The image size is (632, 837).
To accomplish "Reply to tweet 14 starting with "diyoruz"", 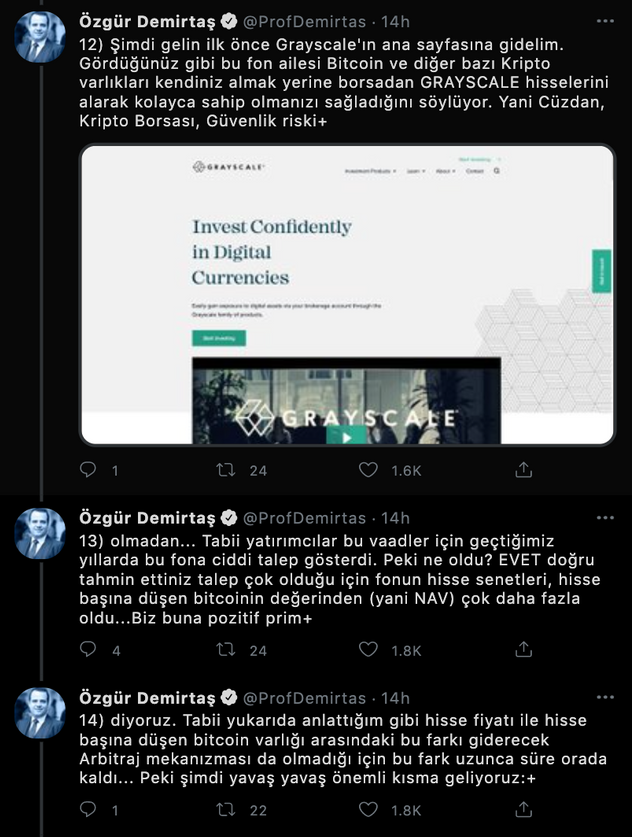I will click(89, 809).
